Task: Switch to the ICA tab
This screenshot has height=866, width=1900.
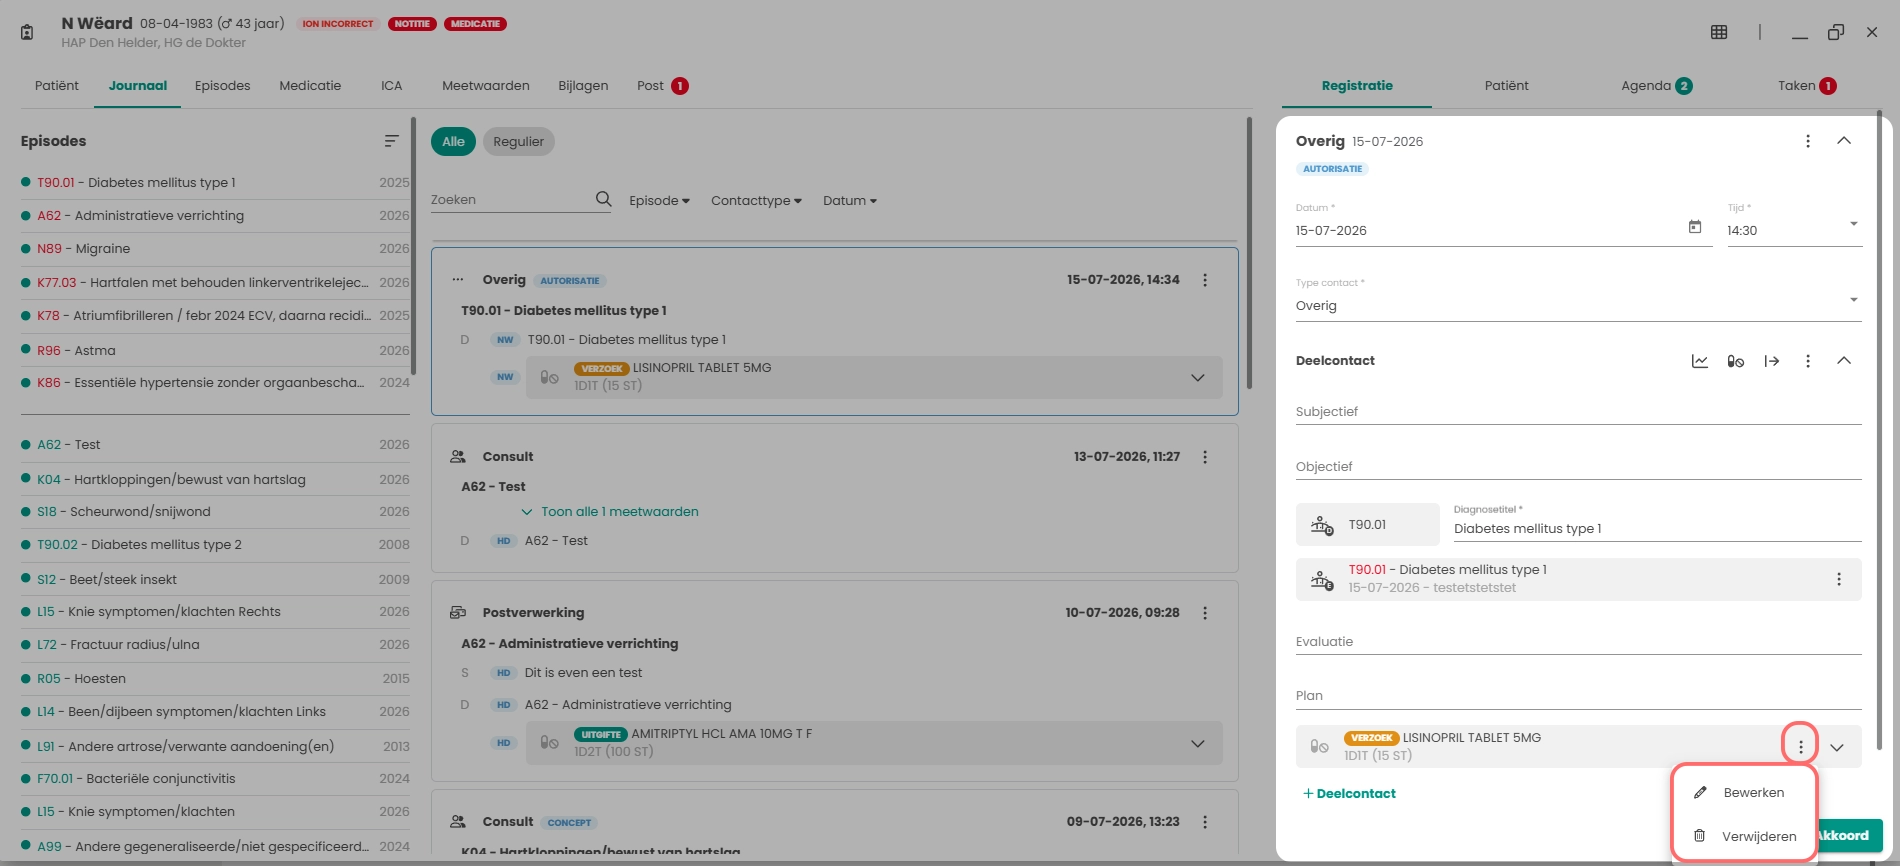Action: [391, 86]
